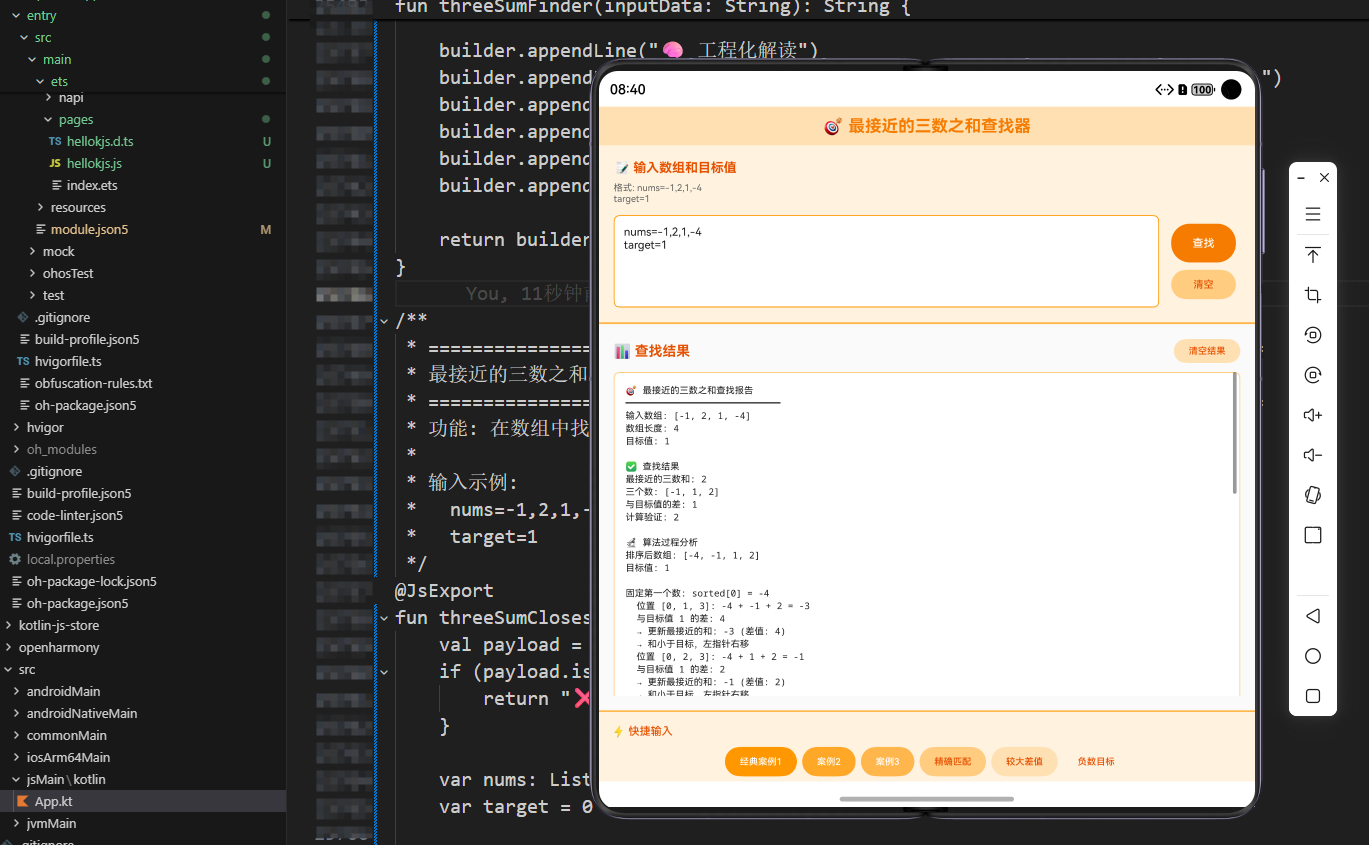
Task: Click the TS icon beside hellokjs.d.ts
Action: 55,141
